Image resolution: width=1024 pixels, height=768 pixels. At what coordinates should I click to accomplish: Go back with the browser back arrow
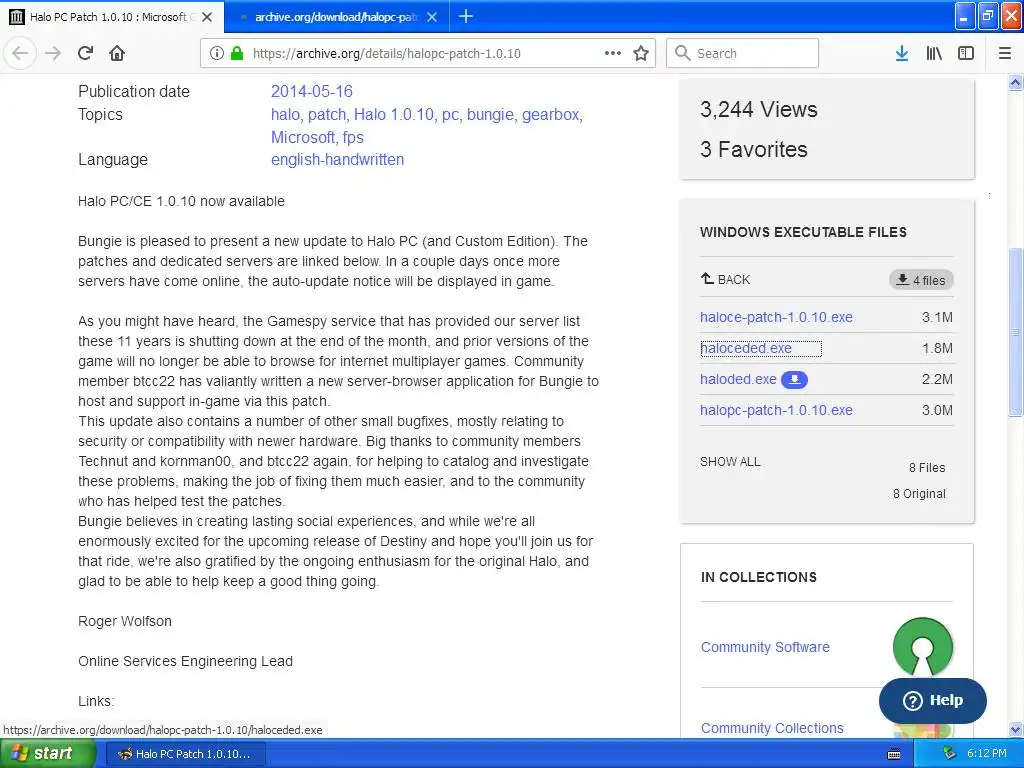(x=20, y=53)
